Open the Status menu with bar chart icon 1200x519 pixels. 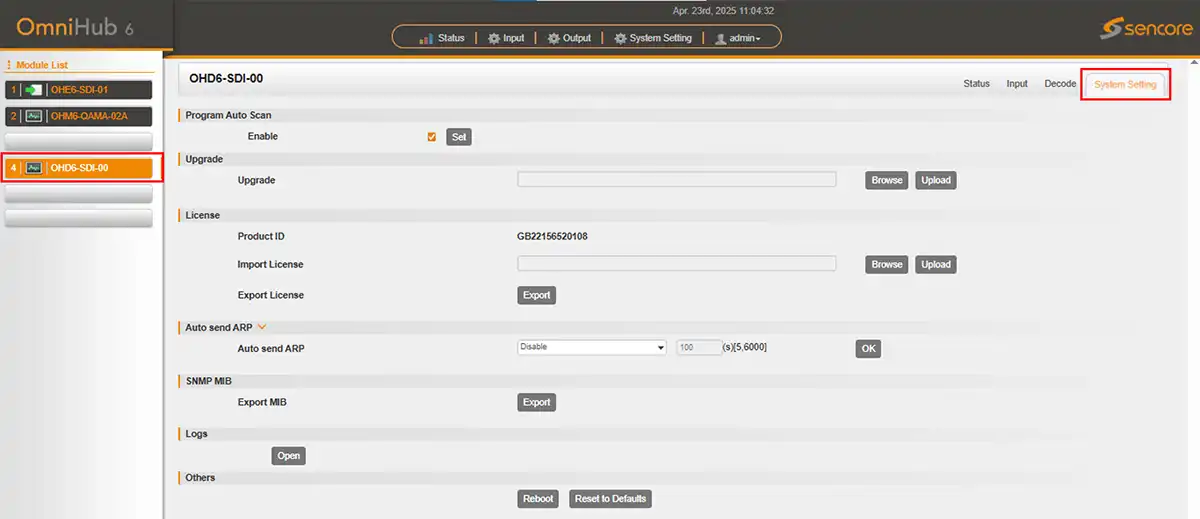pyautogui.click(x=442, y=38)
